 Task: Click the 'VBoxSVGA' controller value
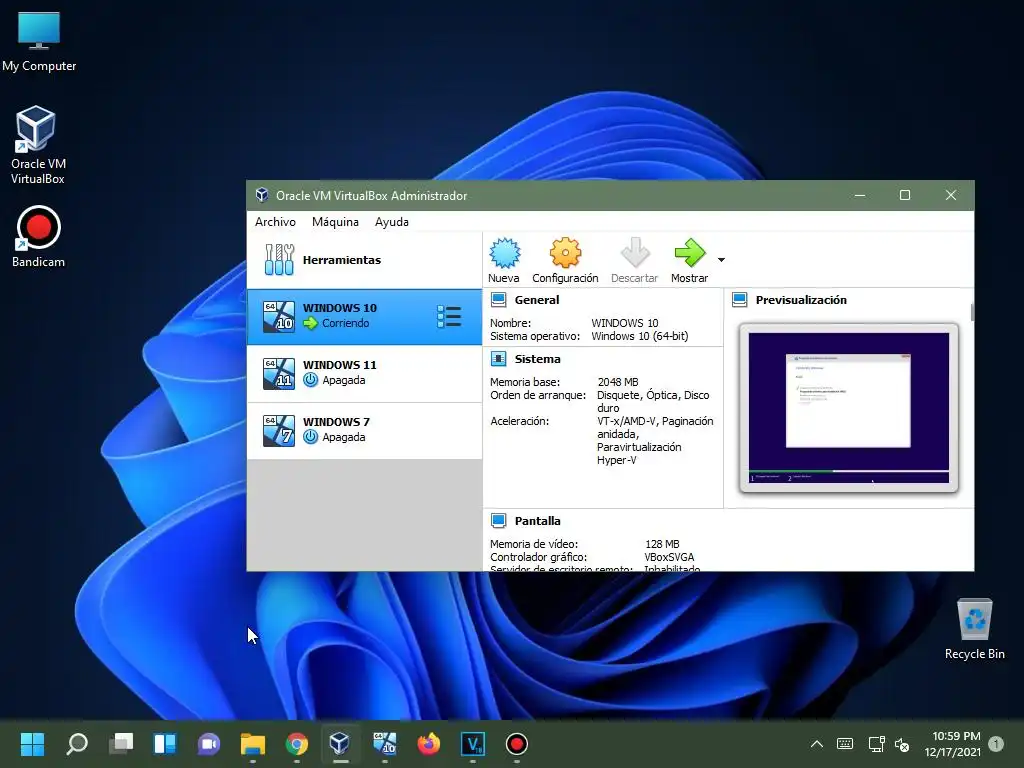click(x=669, y=557)
